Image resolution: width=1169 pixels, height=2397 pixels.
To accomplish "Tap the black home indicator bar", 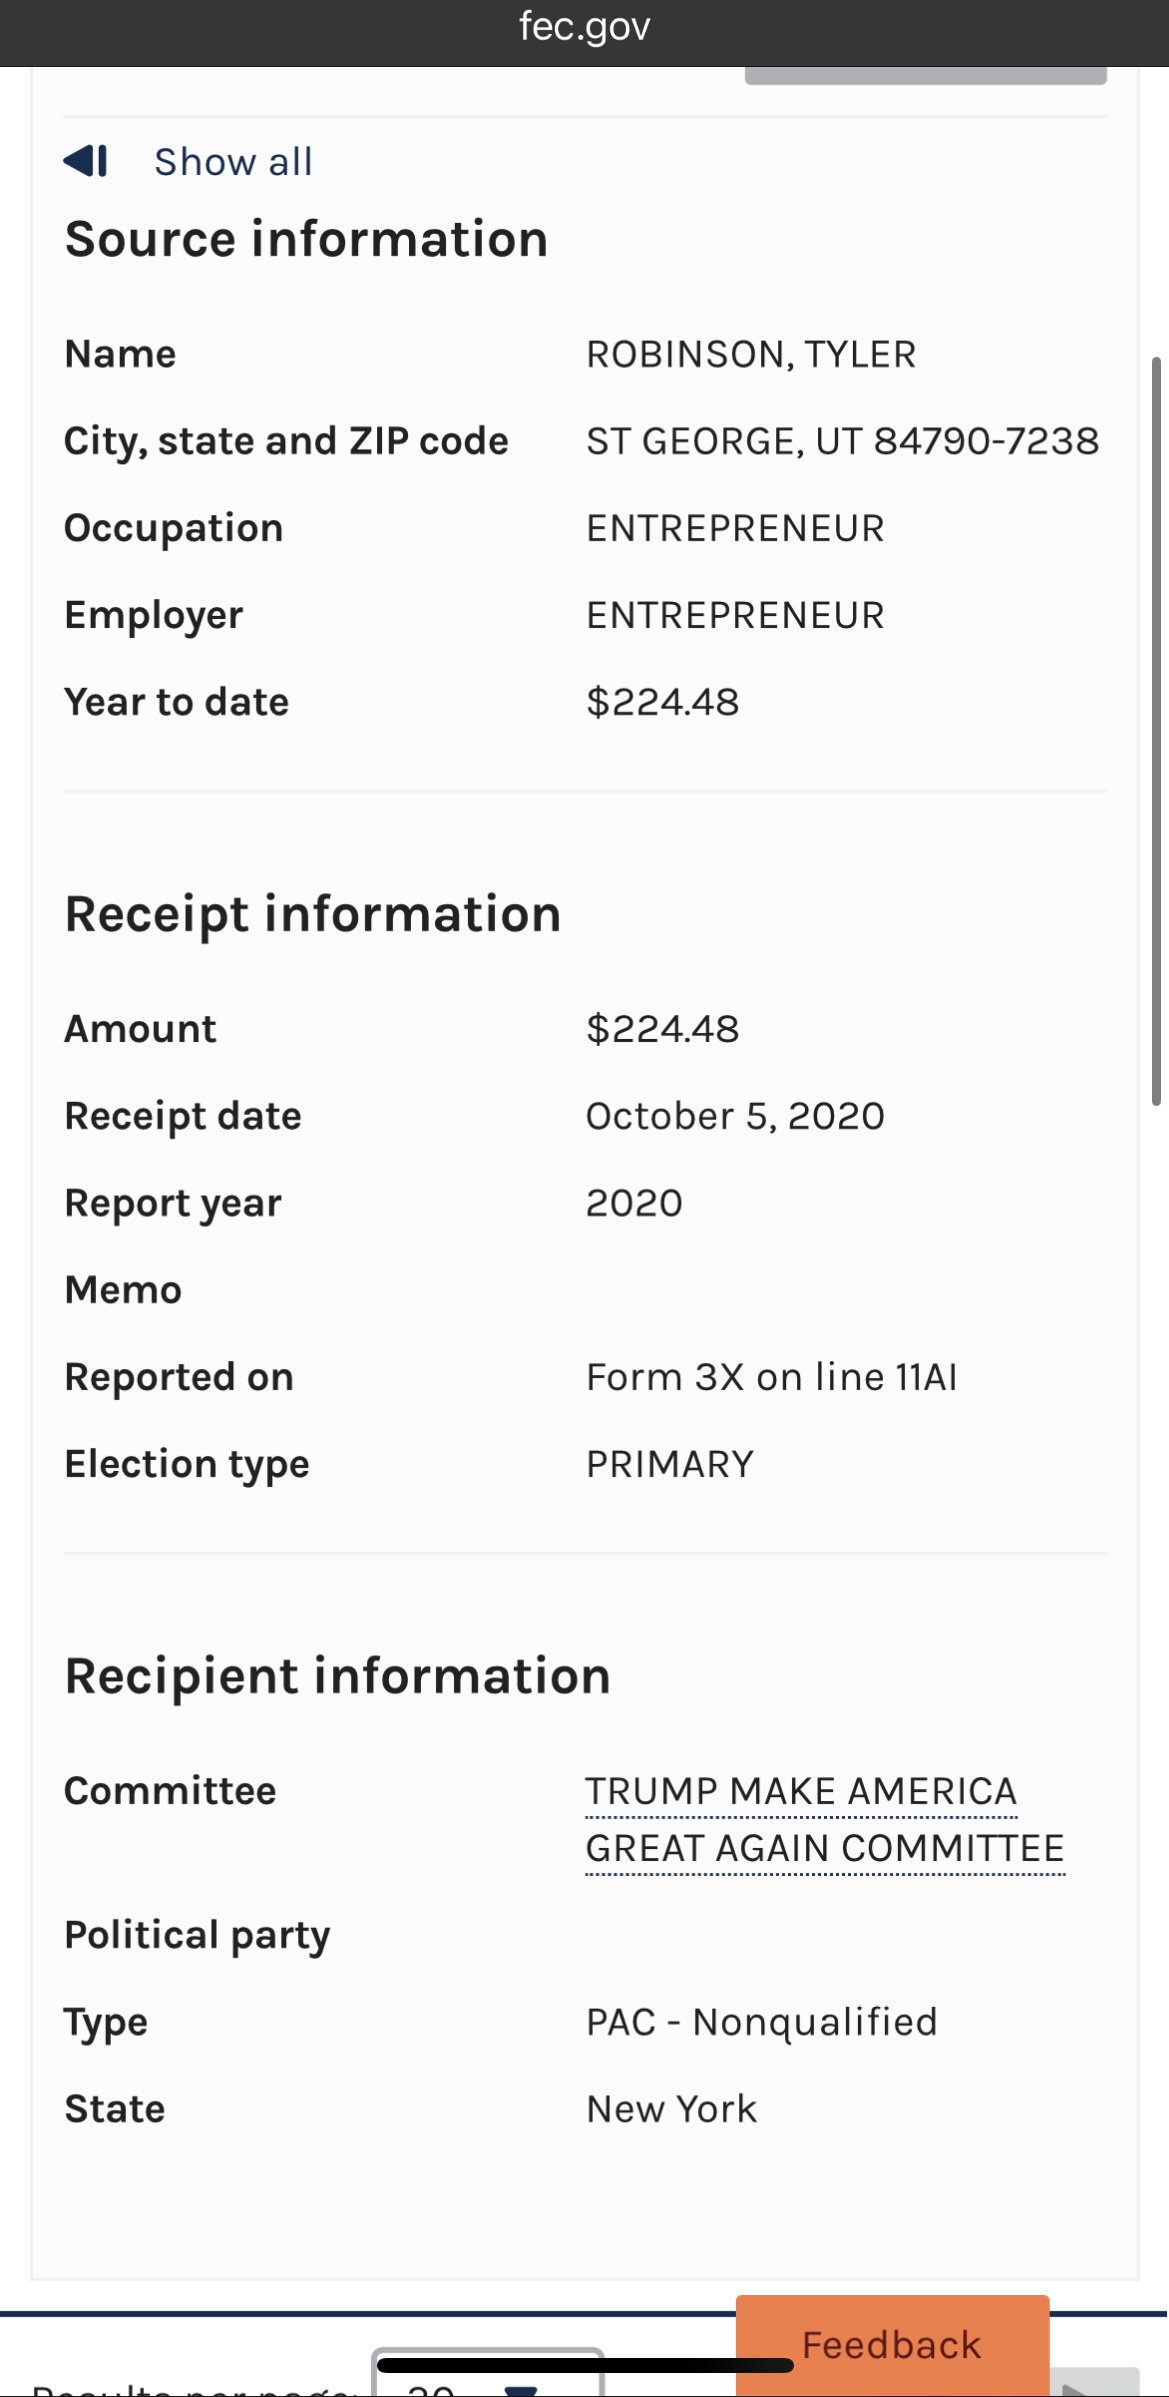I will [x=584, y=2365].
